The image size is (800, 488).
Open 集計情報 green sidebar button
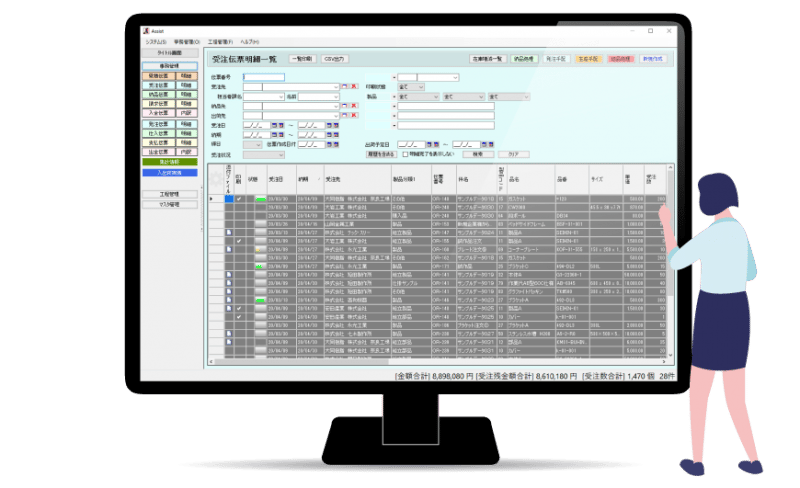169,162
